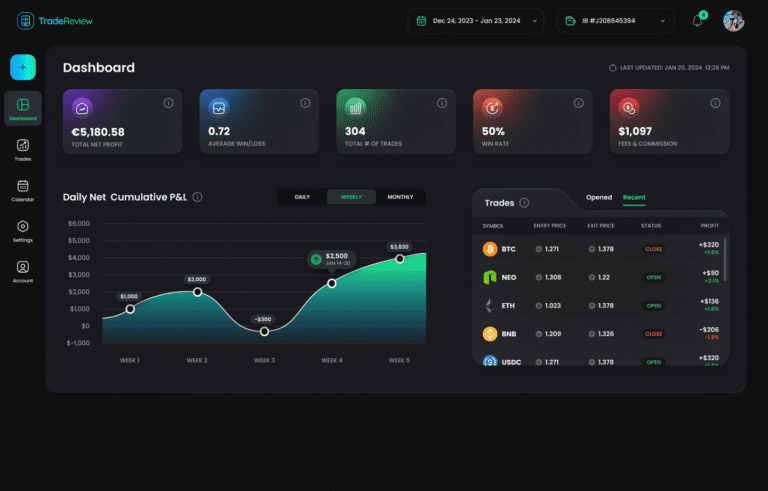Expand the date range dropdown
This screenshot has width=768, height=491.
(476, 21)
